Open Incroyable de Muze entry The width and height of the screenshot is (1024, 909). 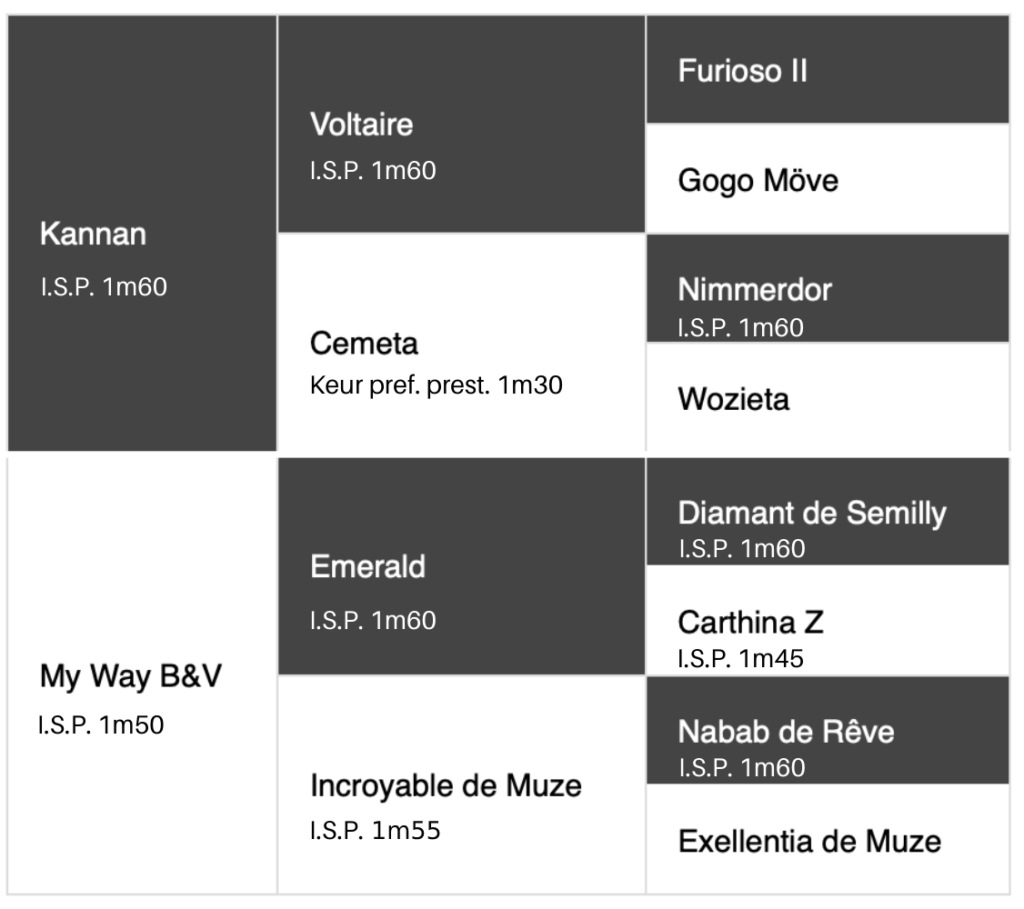(462, 785)
